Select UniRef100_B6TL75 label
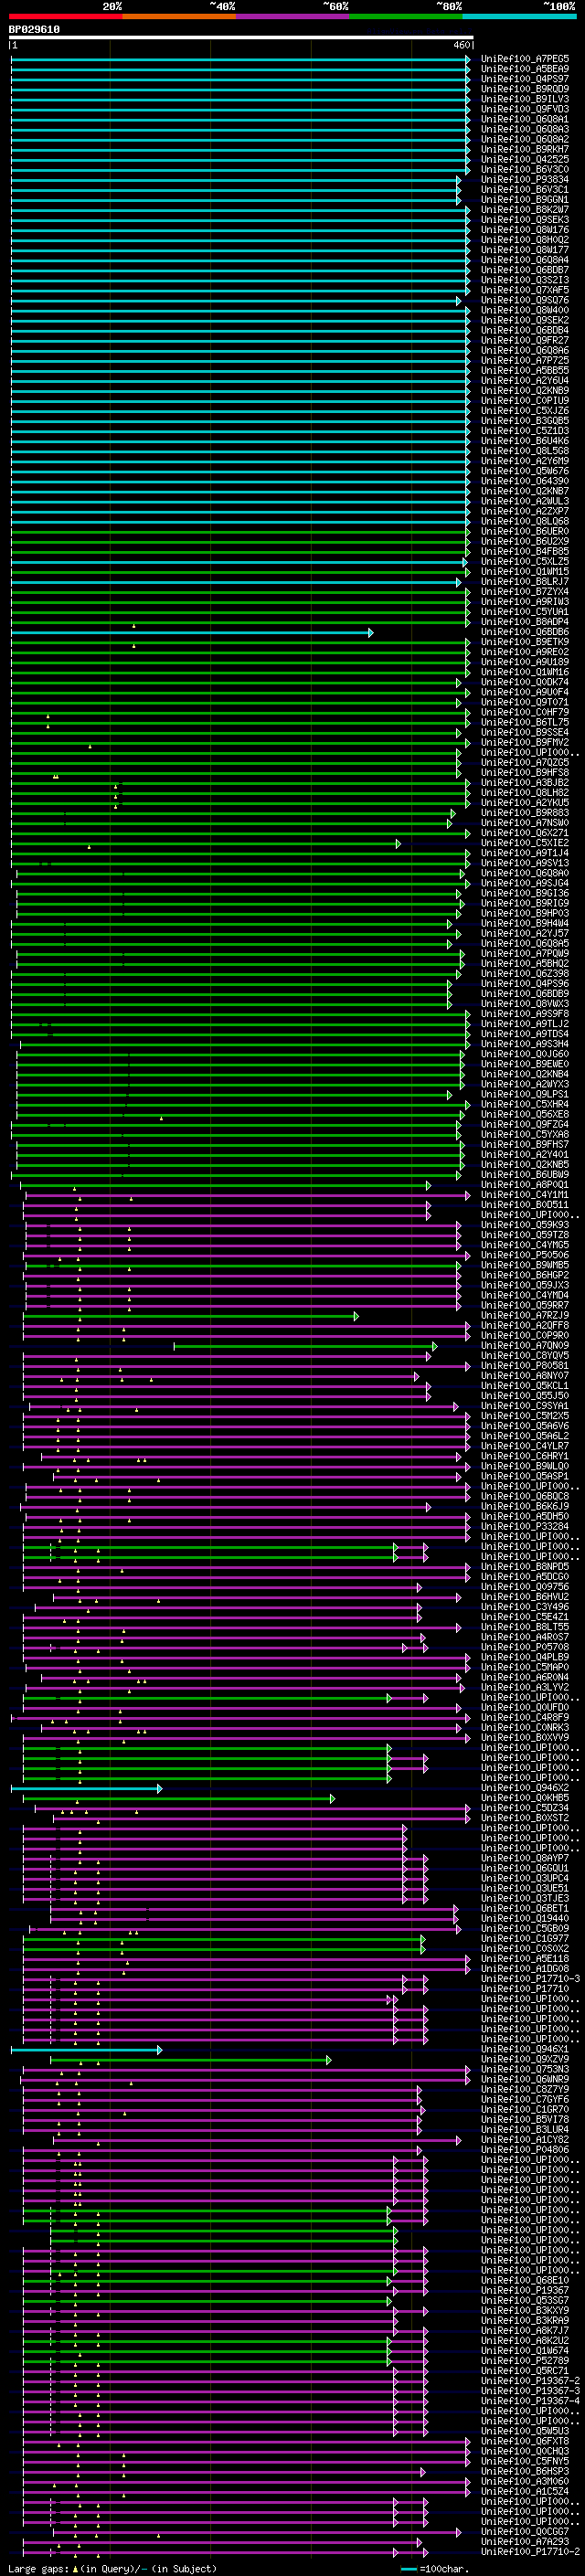 point(525,723)
